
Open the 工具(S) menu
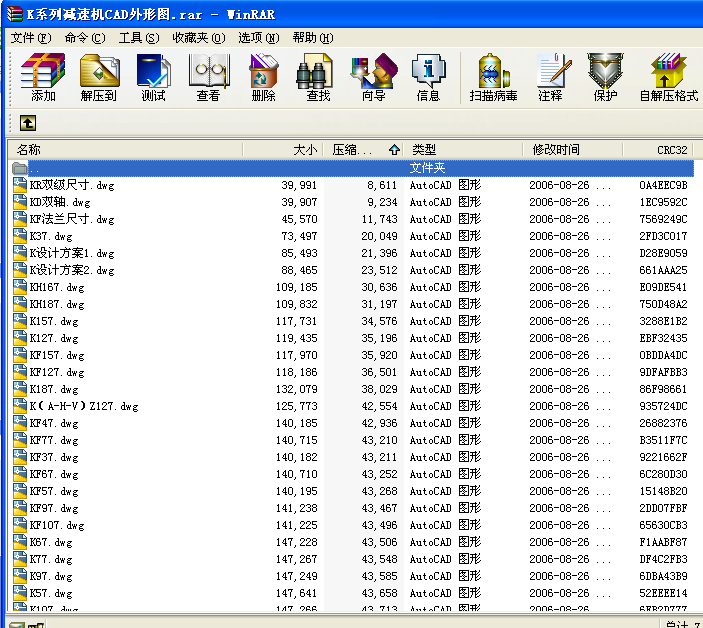coord(139,38)
